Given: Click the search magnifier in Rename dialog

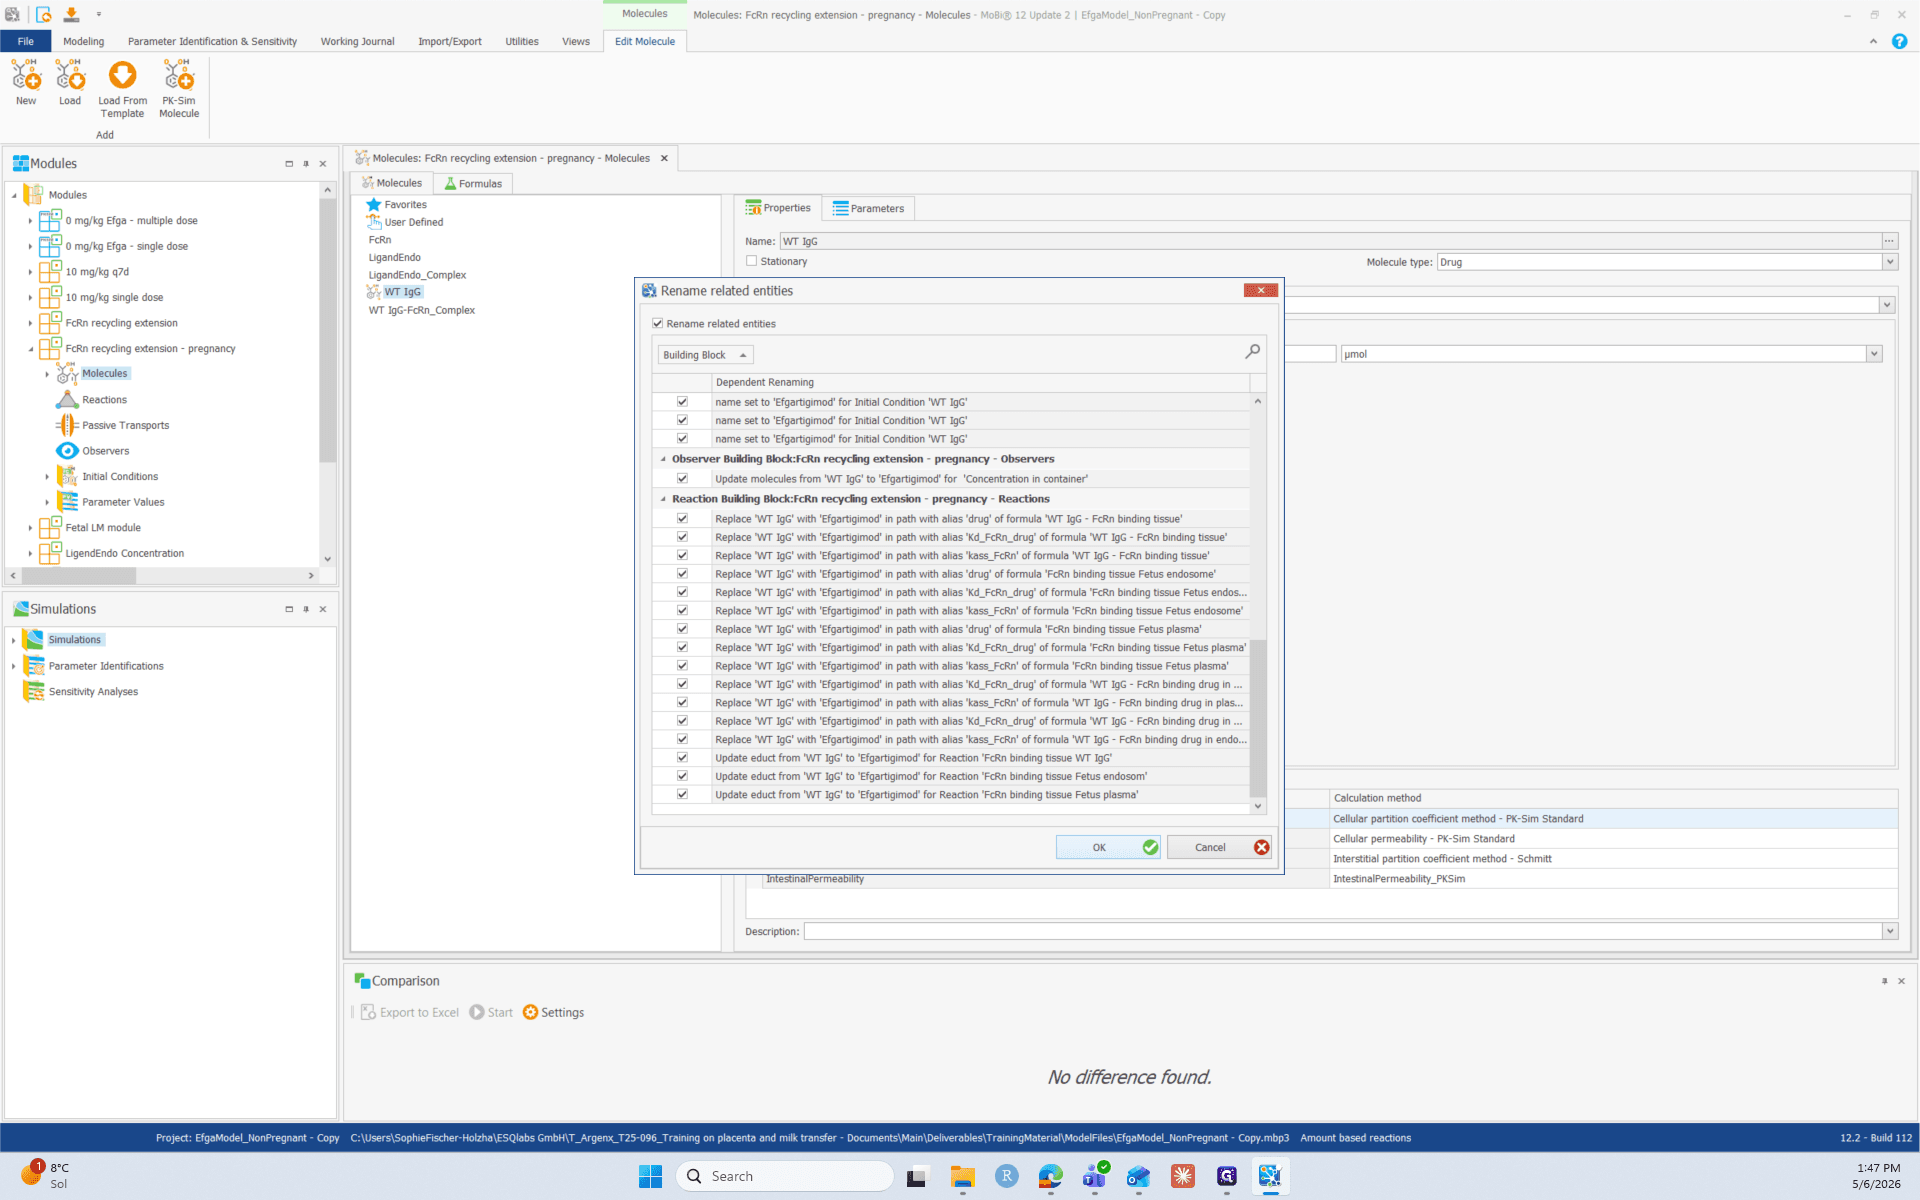Looking at the screenshot, I should click(1252, 352).
